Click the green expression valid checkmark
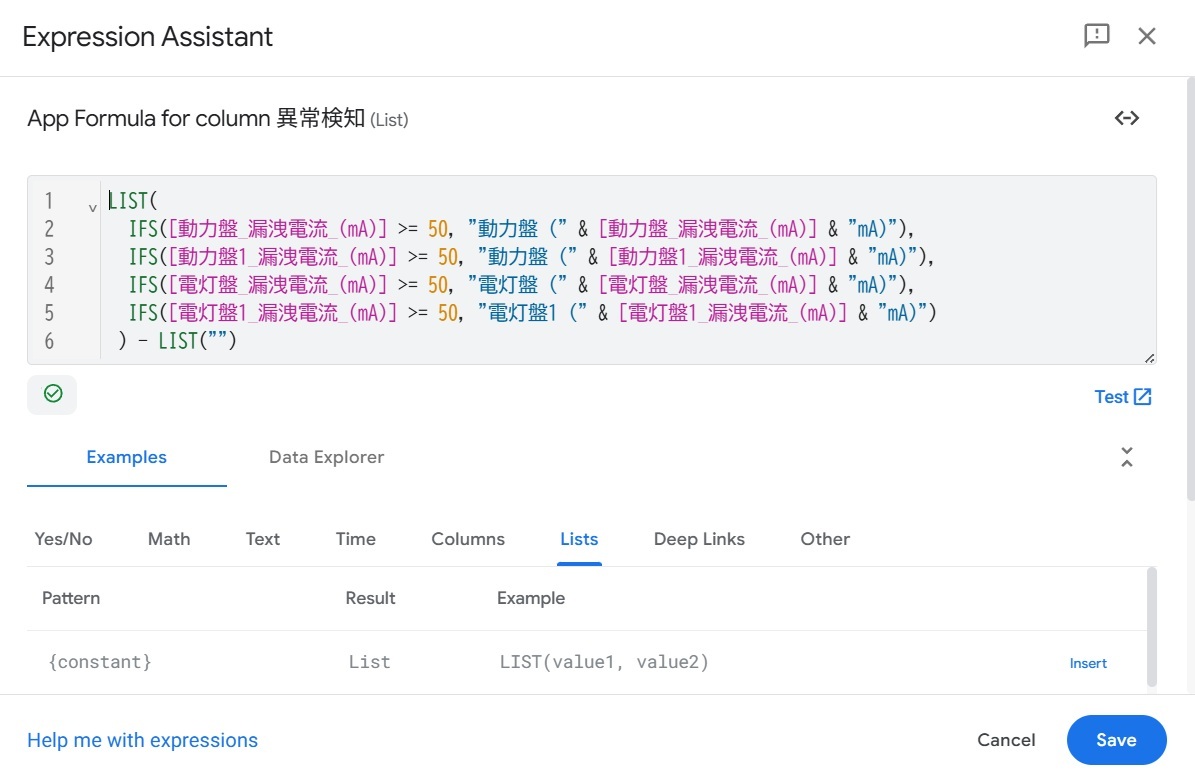The height and width of the screenshot is (781, 1195). coord(53,394)
